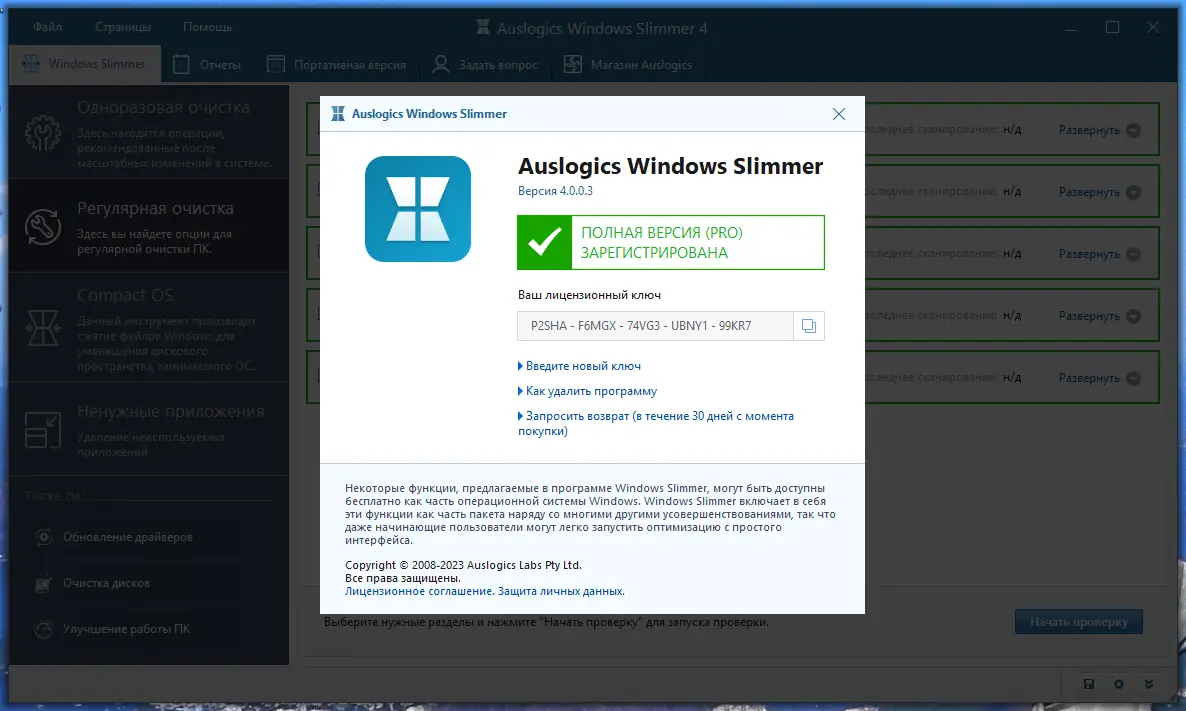Click the Windows Slimmer tab icon
The image size is (1186, 711).
pos(31,64)
